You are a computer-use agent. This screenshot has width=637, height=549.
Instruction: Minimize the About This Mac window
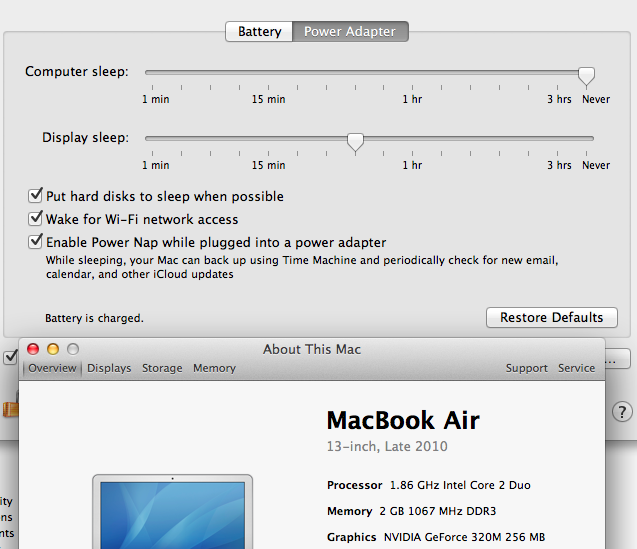click(53, 349)
